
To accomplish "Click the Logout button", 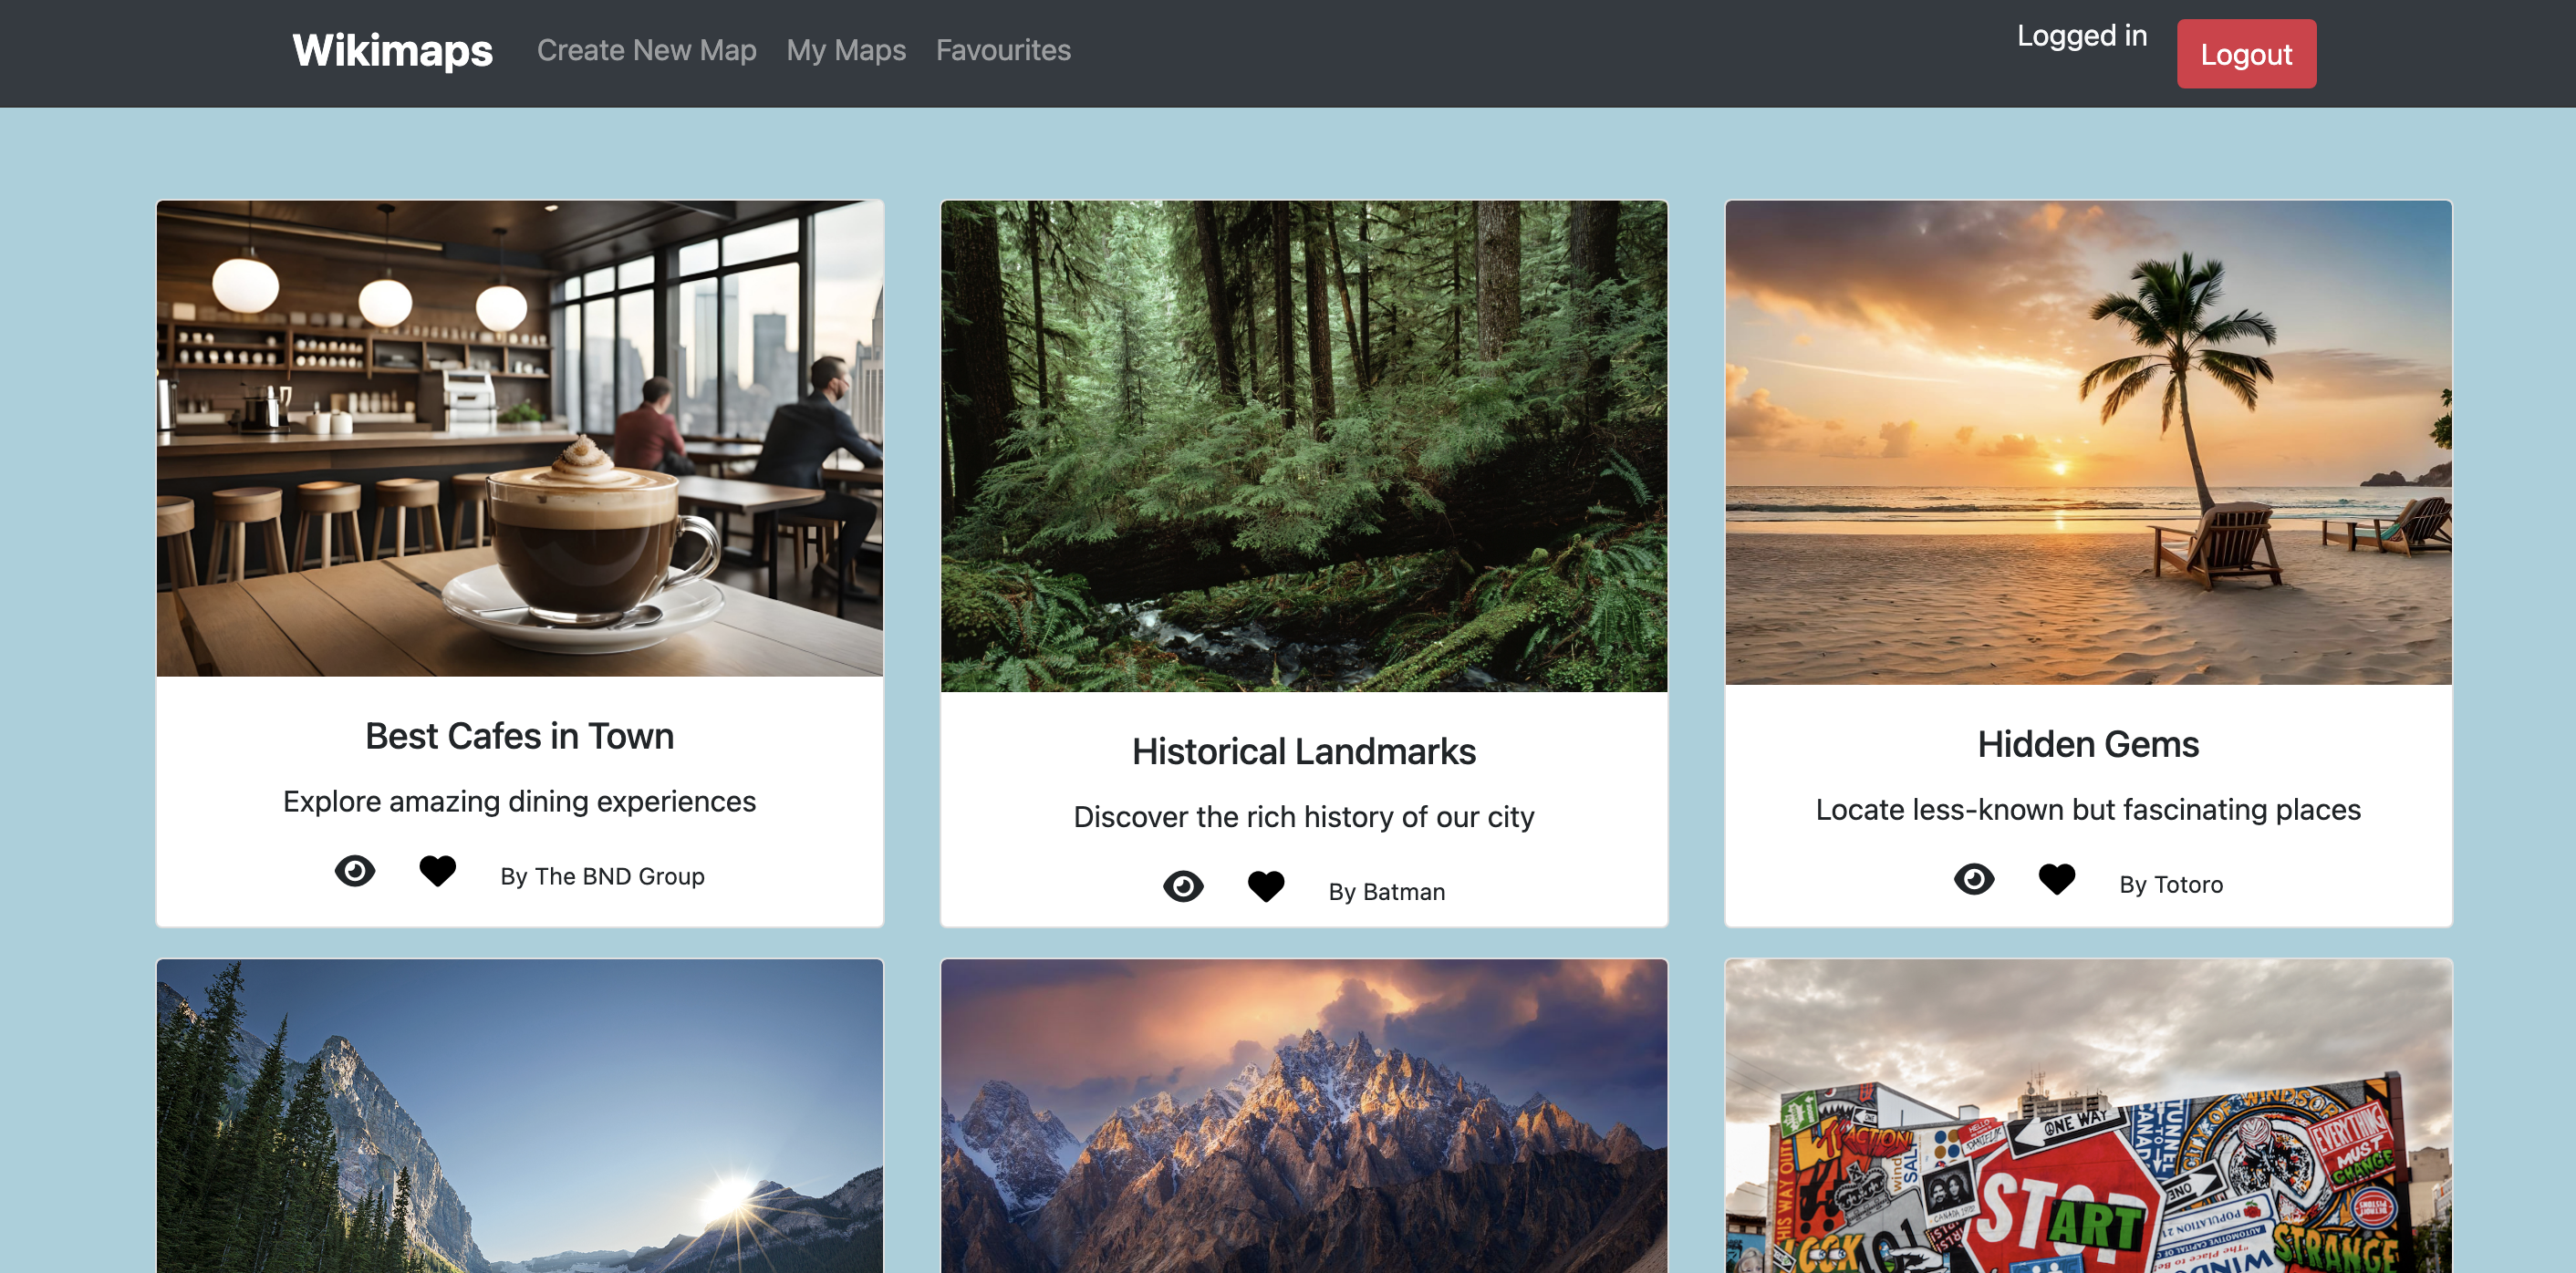I will click(x=2242, y=54).
